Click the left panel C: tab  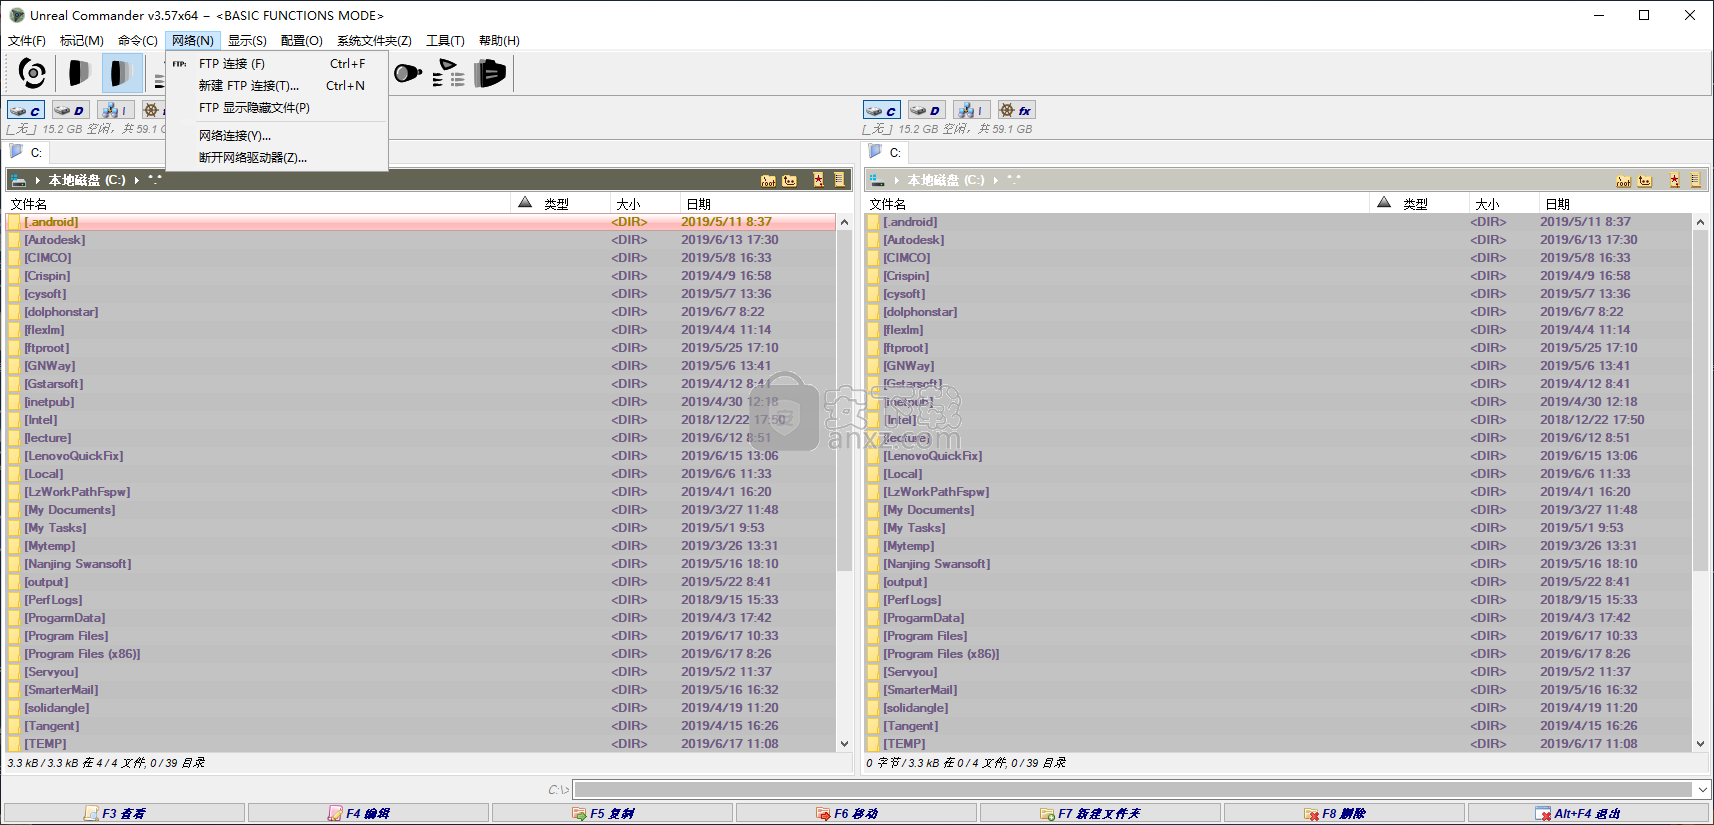point(27,152)
